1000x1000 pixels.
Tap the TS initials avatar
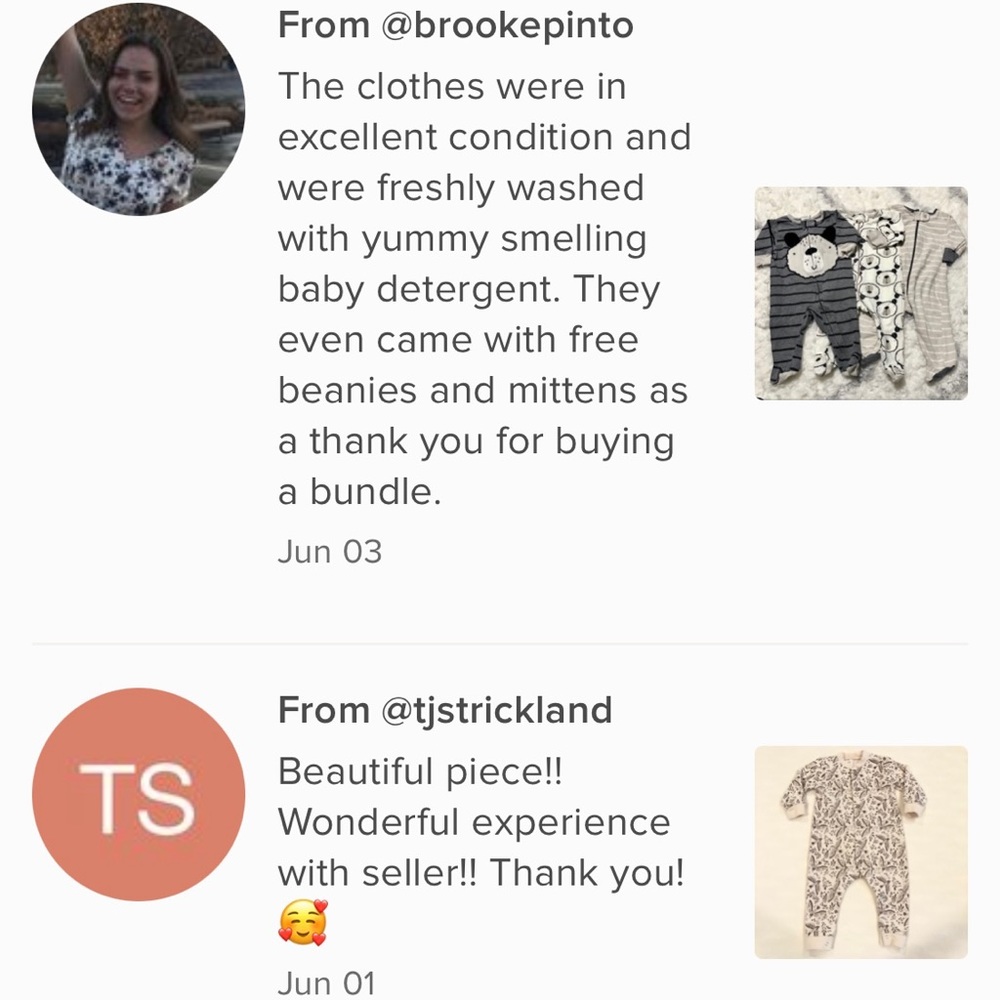coord(138,795)
